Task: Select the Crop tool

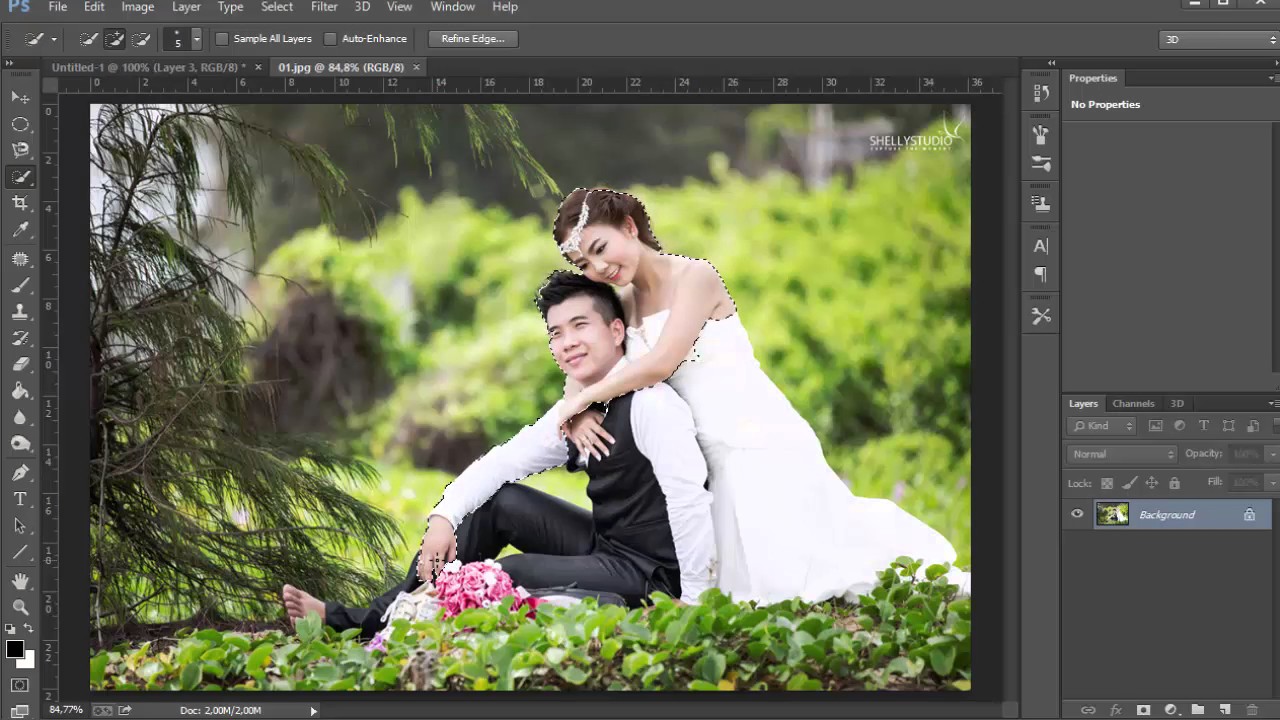Action: [x=20, y=204]
